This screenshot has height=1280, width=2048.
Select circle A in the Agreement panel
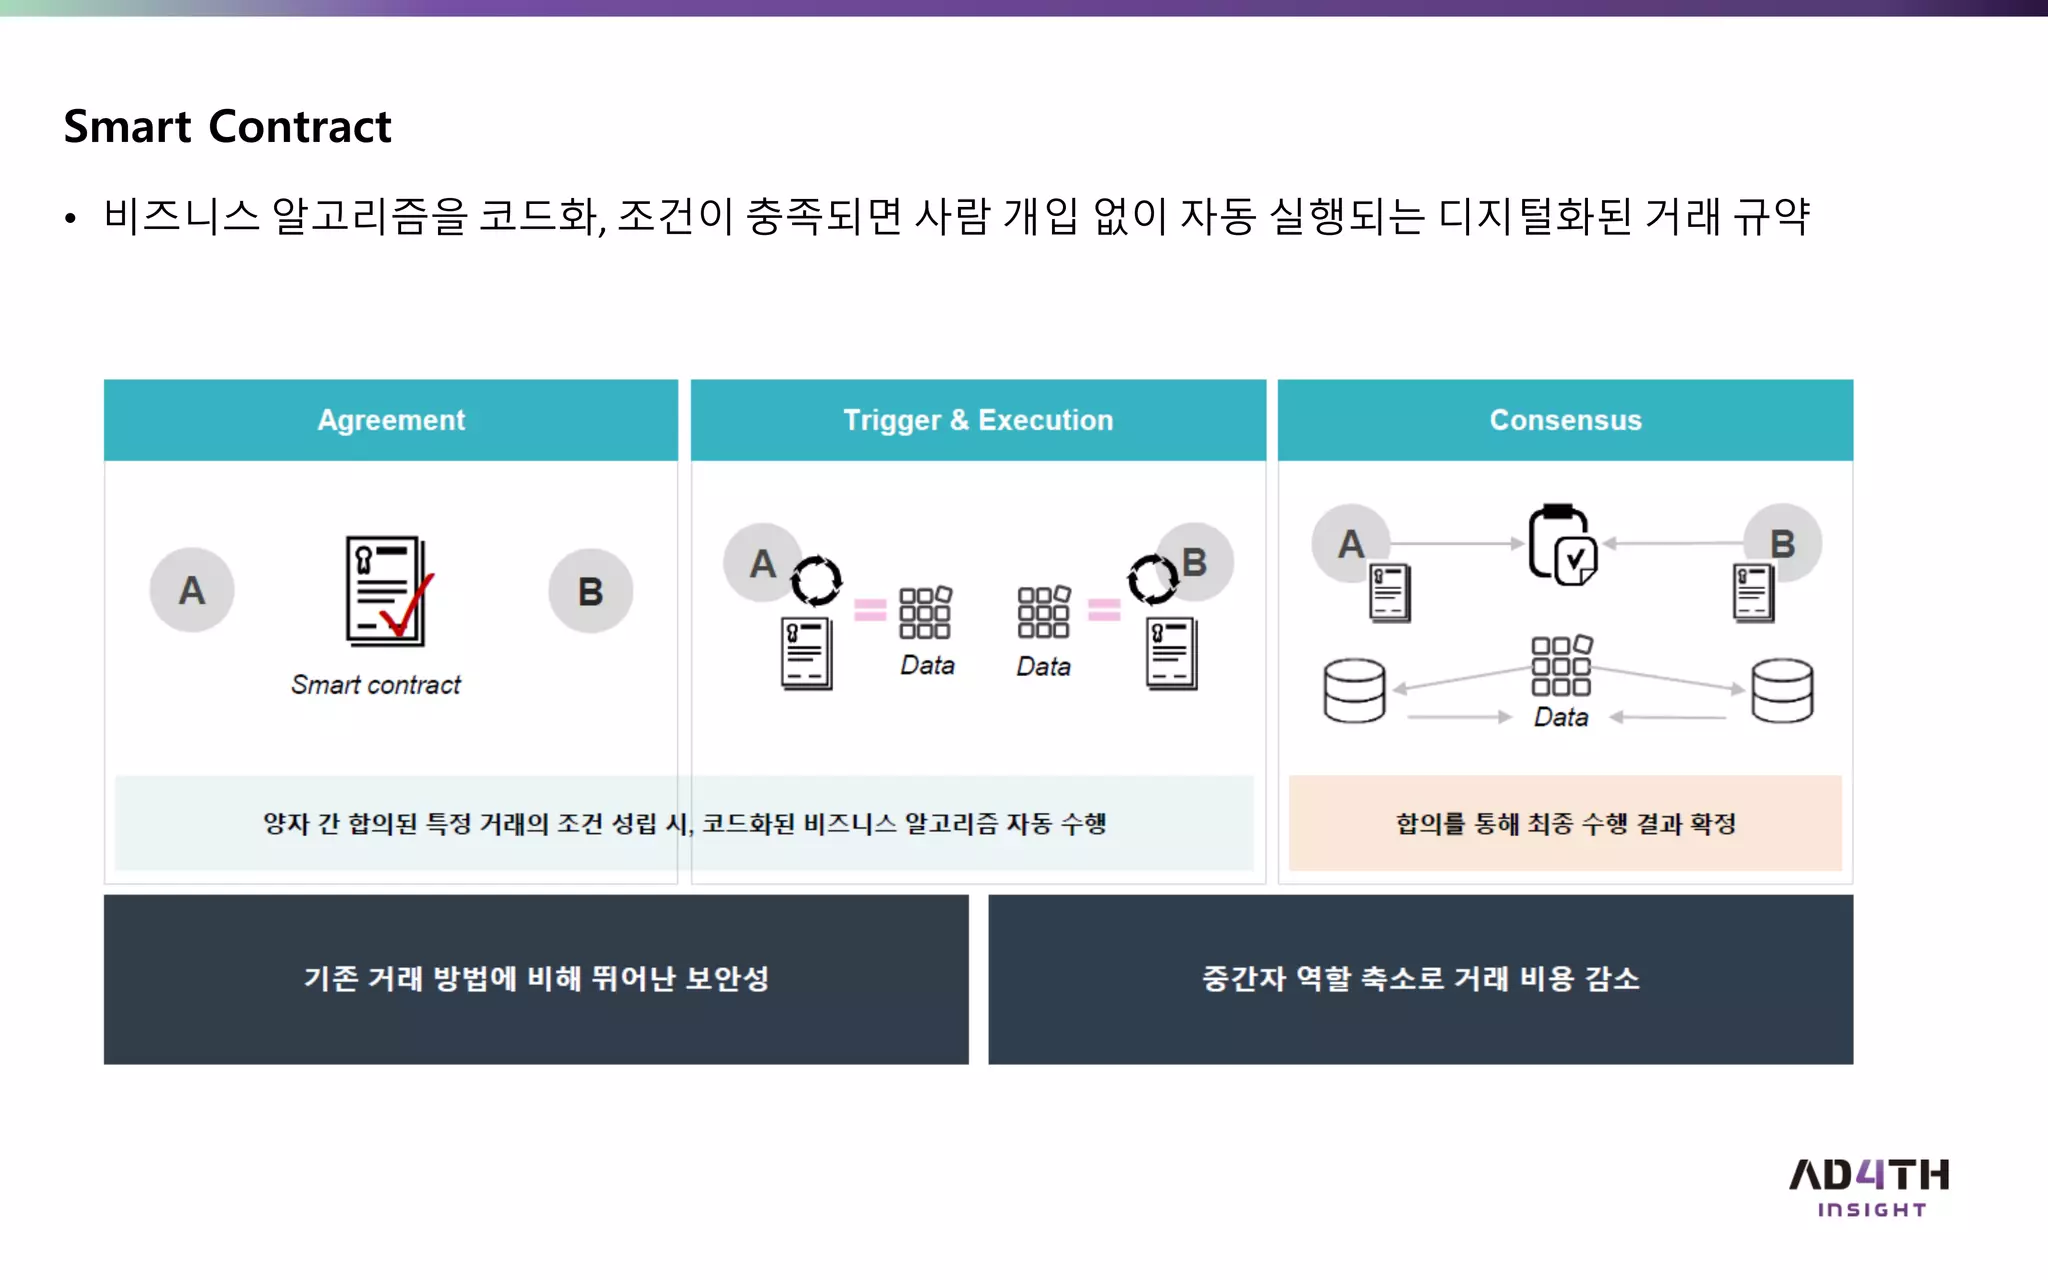coord(192,590)
